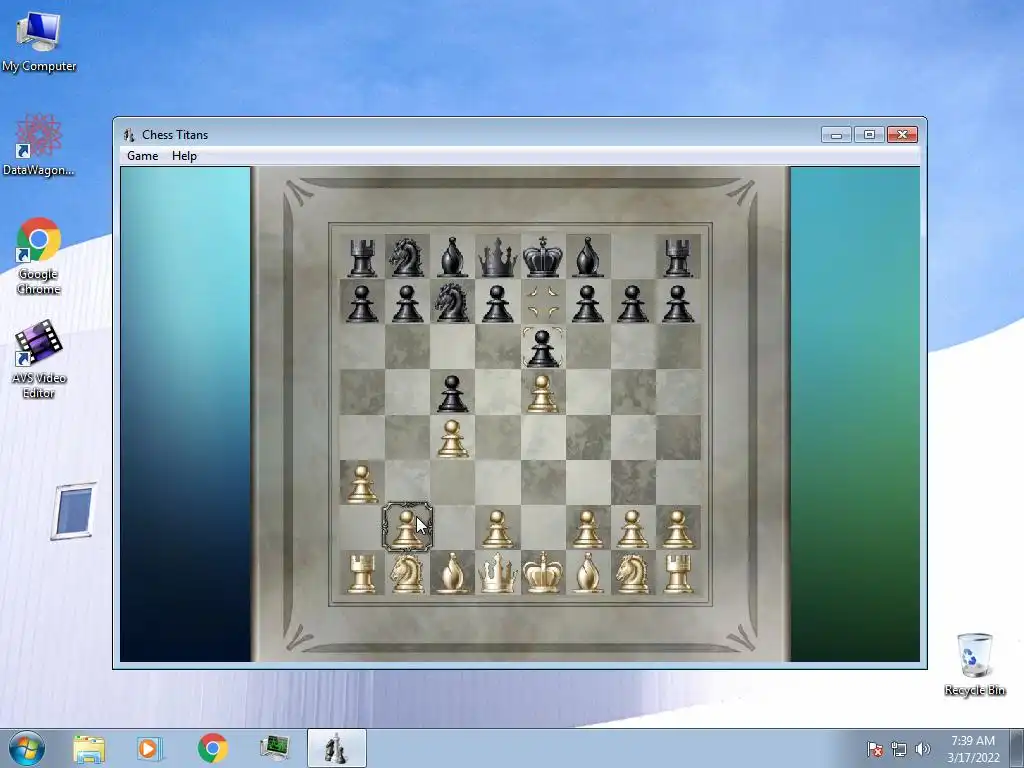Select the white pawn in front of the queen
The width and height of the screenshot is (1024, 768).
point(497,529)
